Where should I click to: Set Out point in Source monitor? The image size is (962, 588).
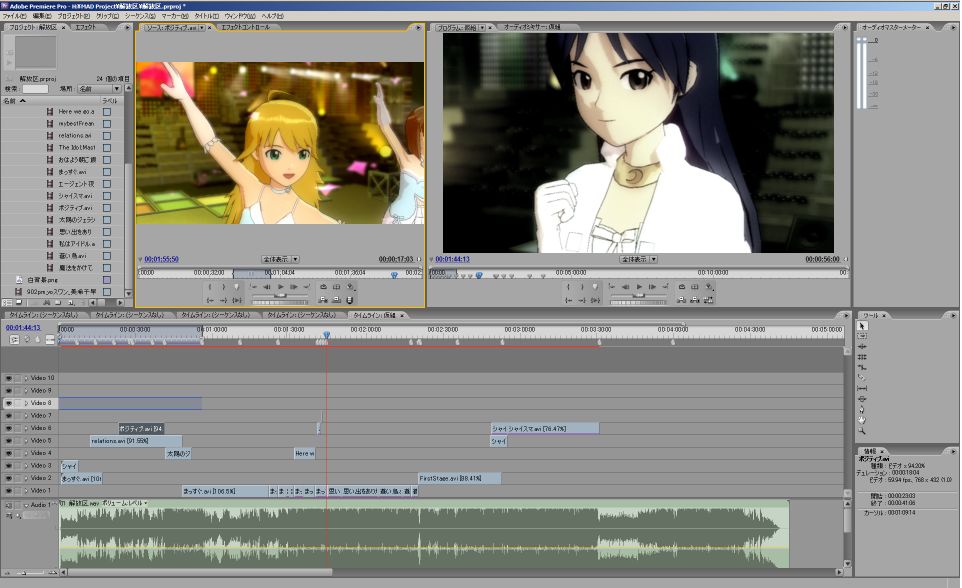pos(223,287)
